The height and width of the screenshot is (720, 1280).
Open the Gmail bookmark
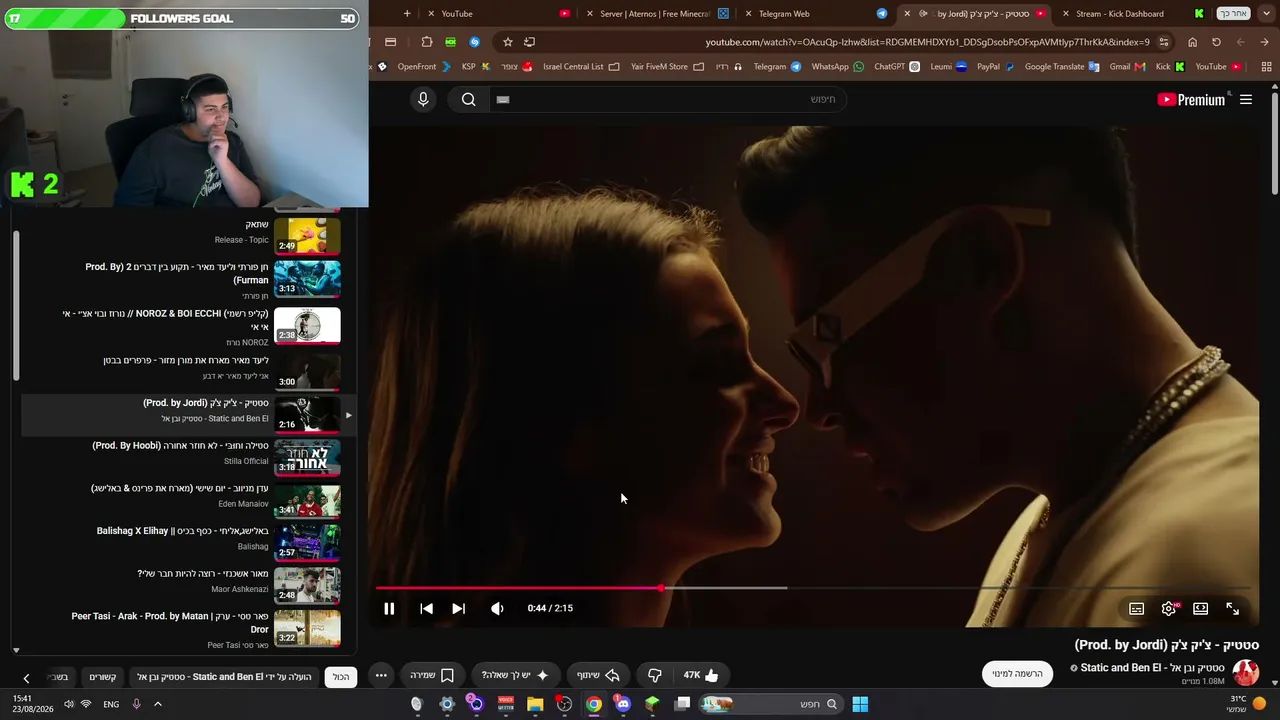[x=1127, y=67]
